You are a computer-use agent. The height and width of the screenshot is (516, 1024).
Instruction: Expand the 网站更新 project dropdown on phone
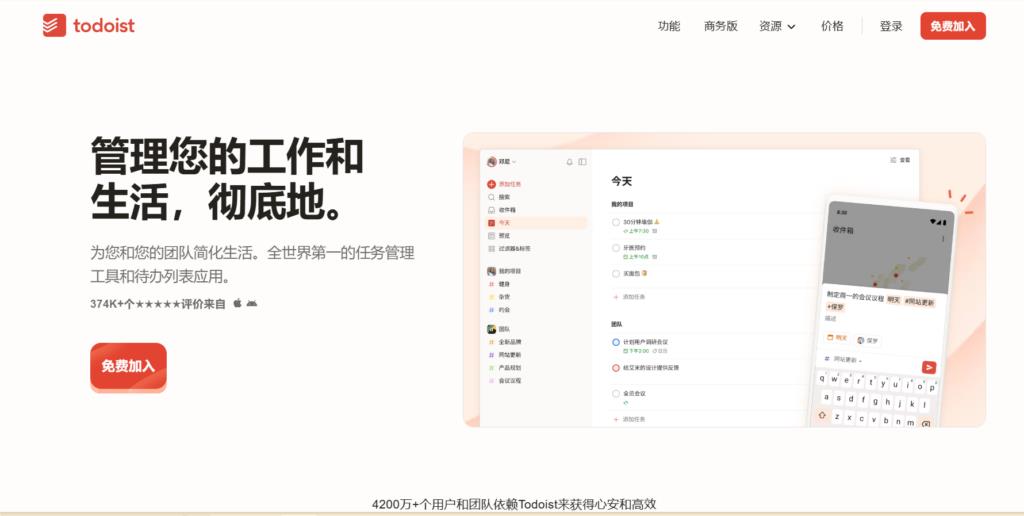tap(843, 359)
